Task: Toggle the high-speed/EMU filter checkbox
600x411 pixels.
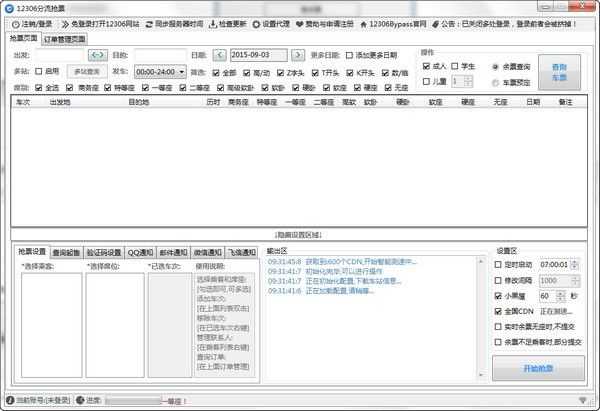Action: 246,73
